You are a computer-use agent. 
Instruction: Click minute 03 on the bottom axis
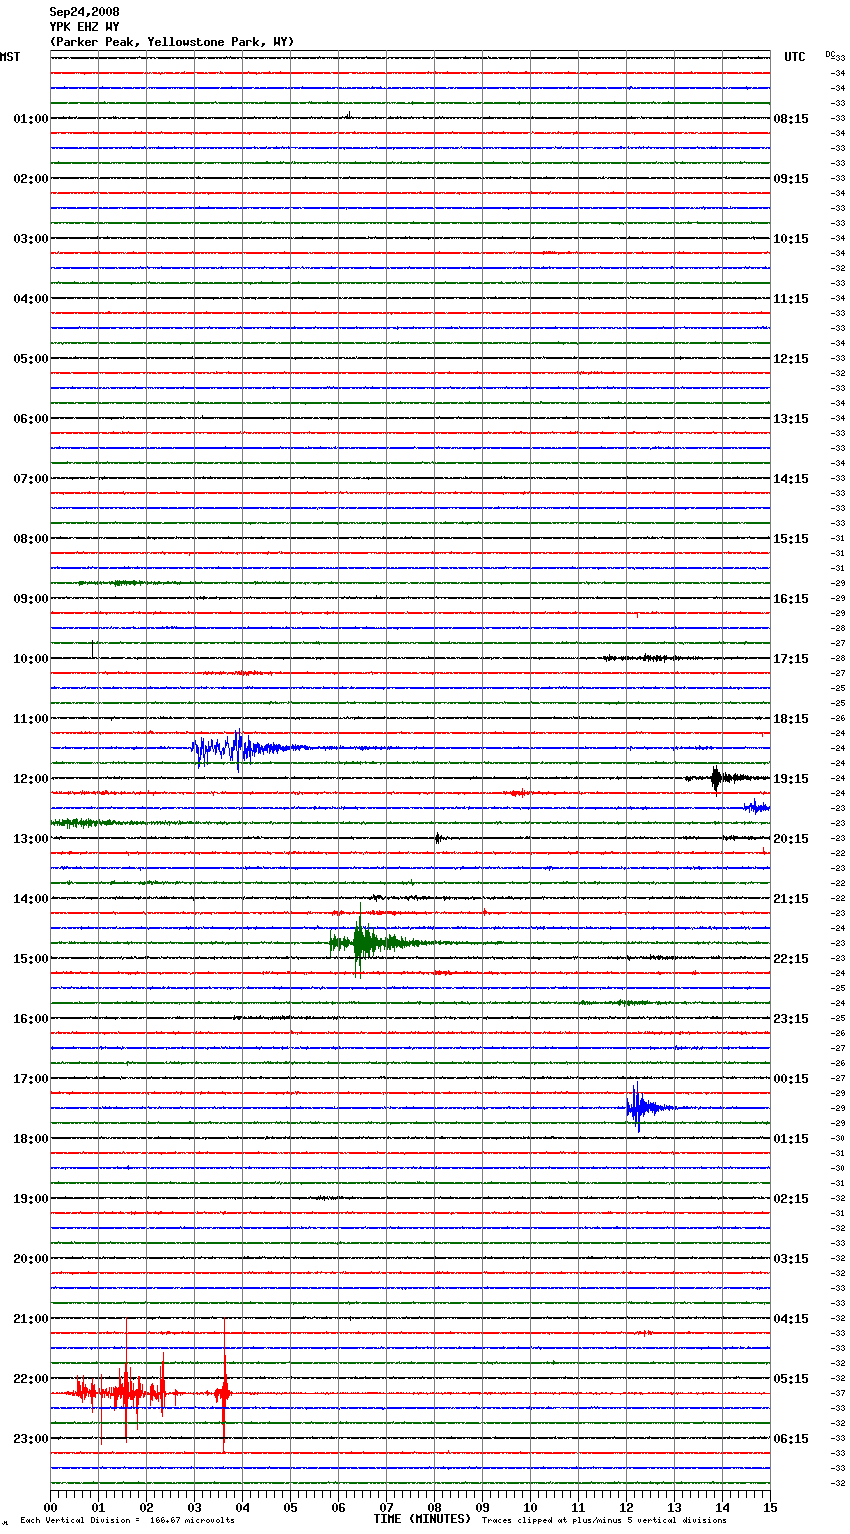194,1507
